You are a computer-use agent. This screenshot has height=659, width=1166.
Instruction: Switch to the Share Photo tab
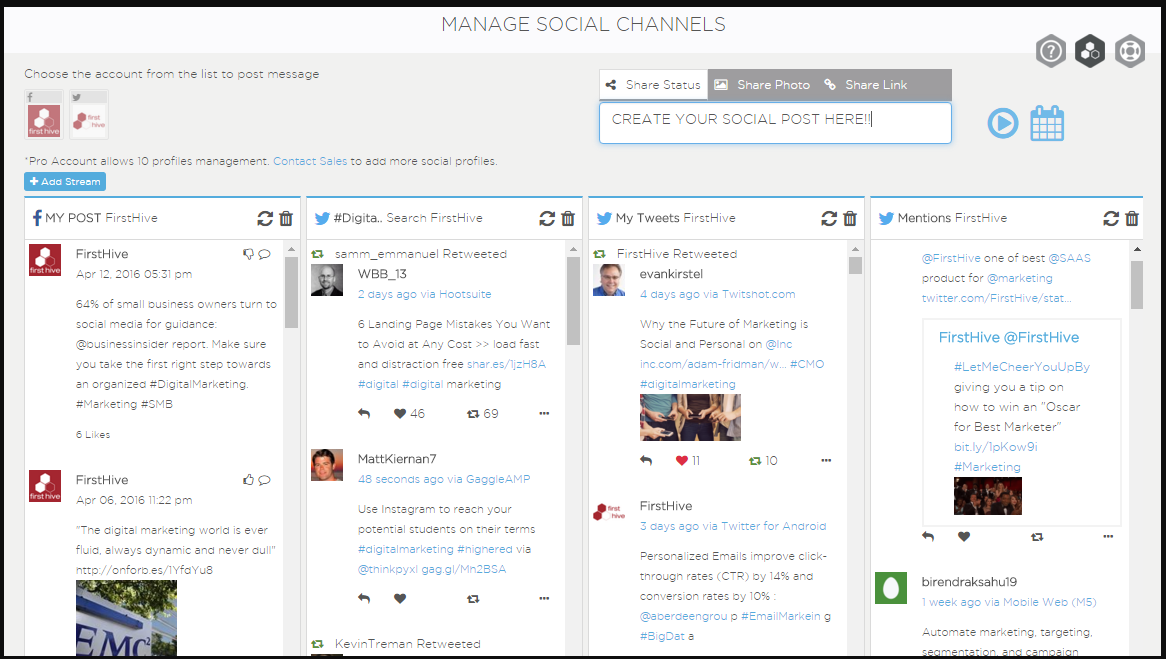763,85
